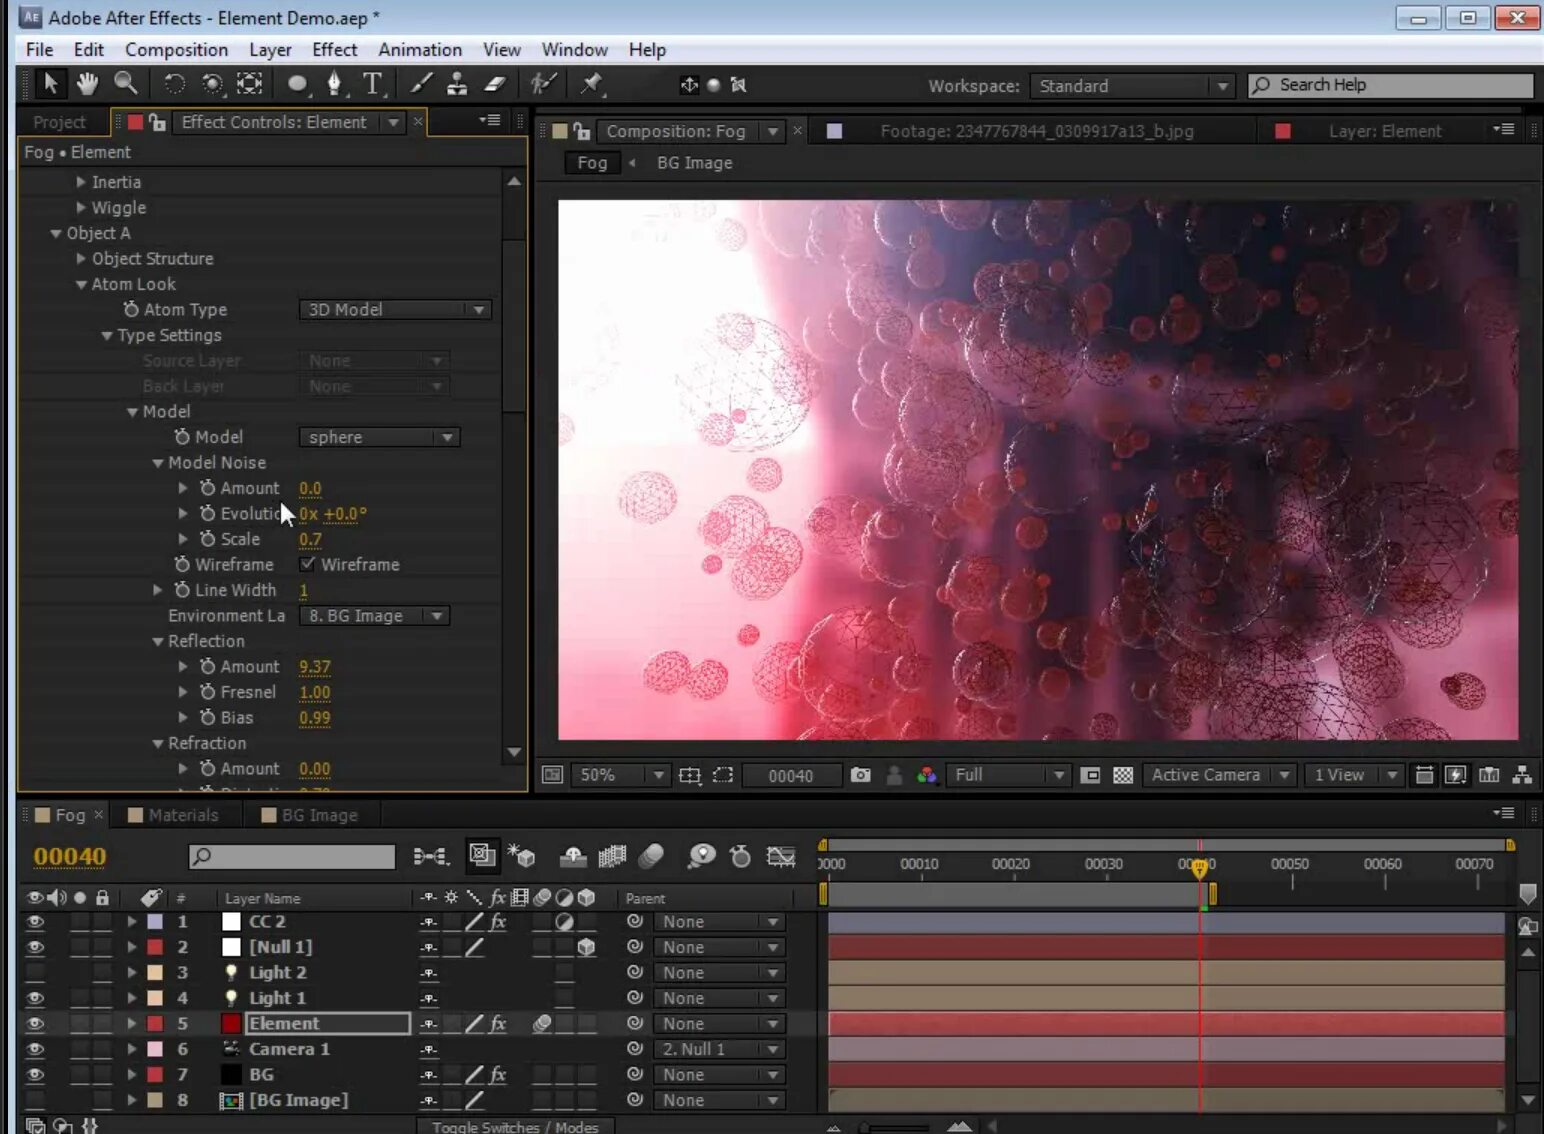Image resolution: width=1544 pixels, height=1134 pixels.
Task: Collapse the Reflection property group
Action: (158, 642)
